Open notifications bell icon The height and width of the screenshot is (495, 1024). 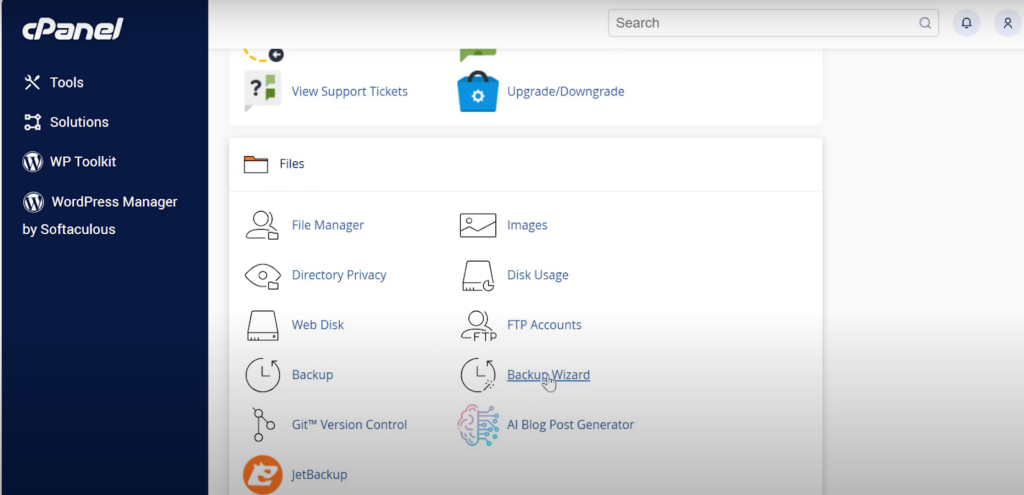tap(967, 23)
